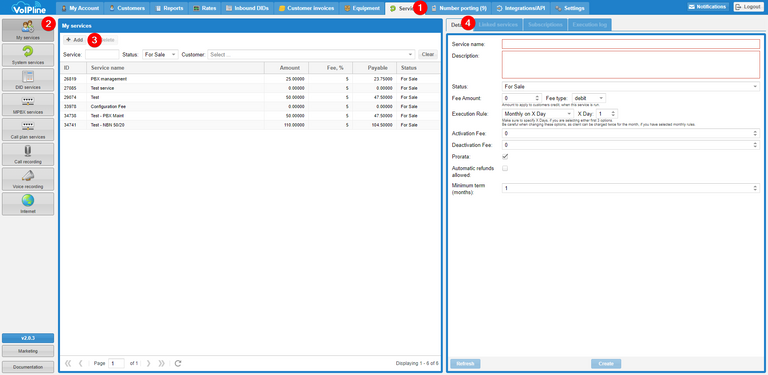Open the Equipment tab
The width and height of the screenshot is (768, 375).
(x=362, y=8)
